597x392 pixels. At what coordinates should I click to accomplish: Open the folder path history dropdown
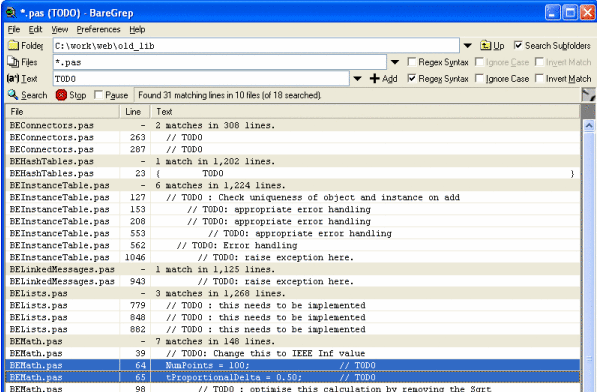[x=468, y=46]
